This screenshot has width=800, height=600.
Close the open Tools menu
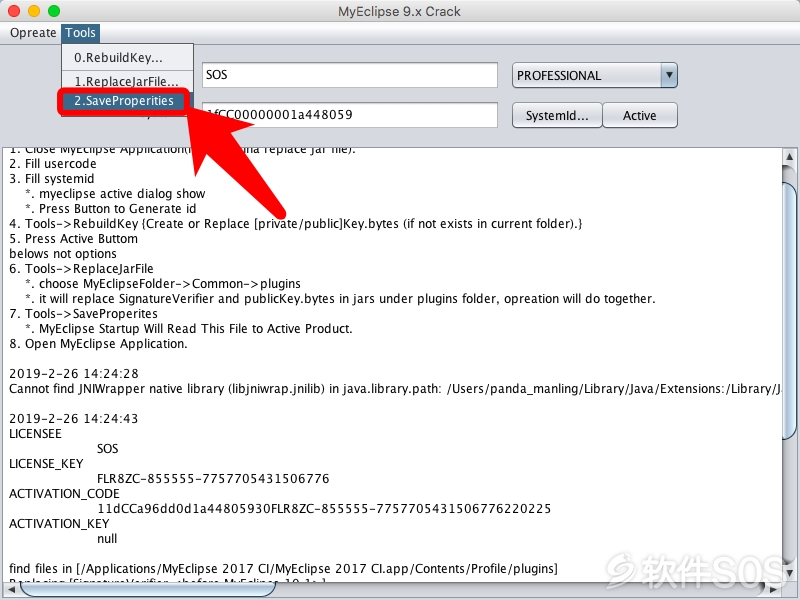(x=80, y=33)
